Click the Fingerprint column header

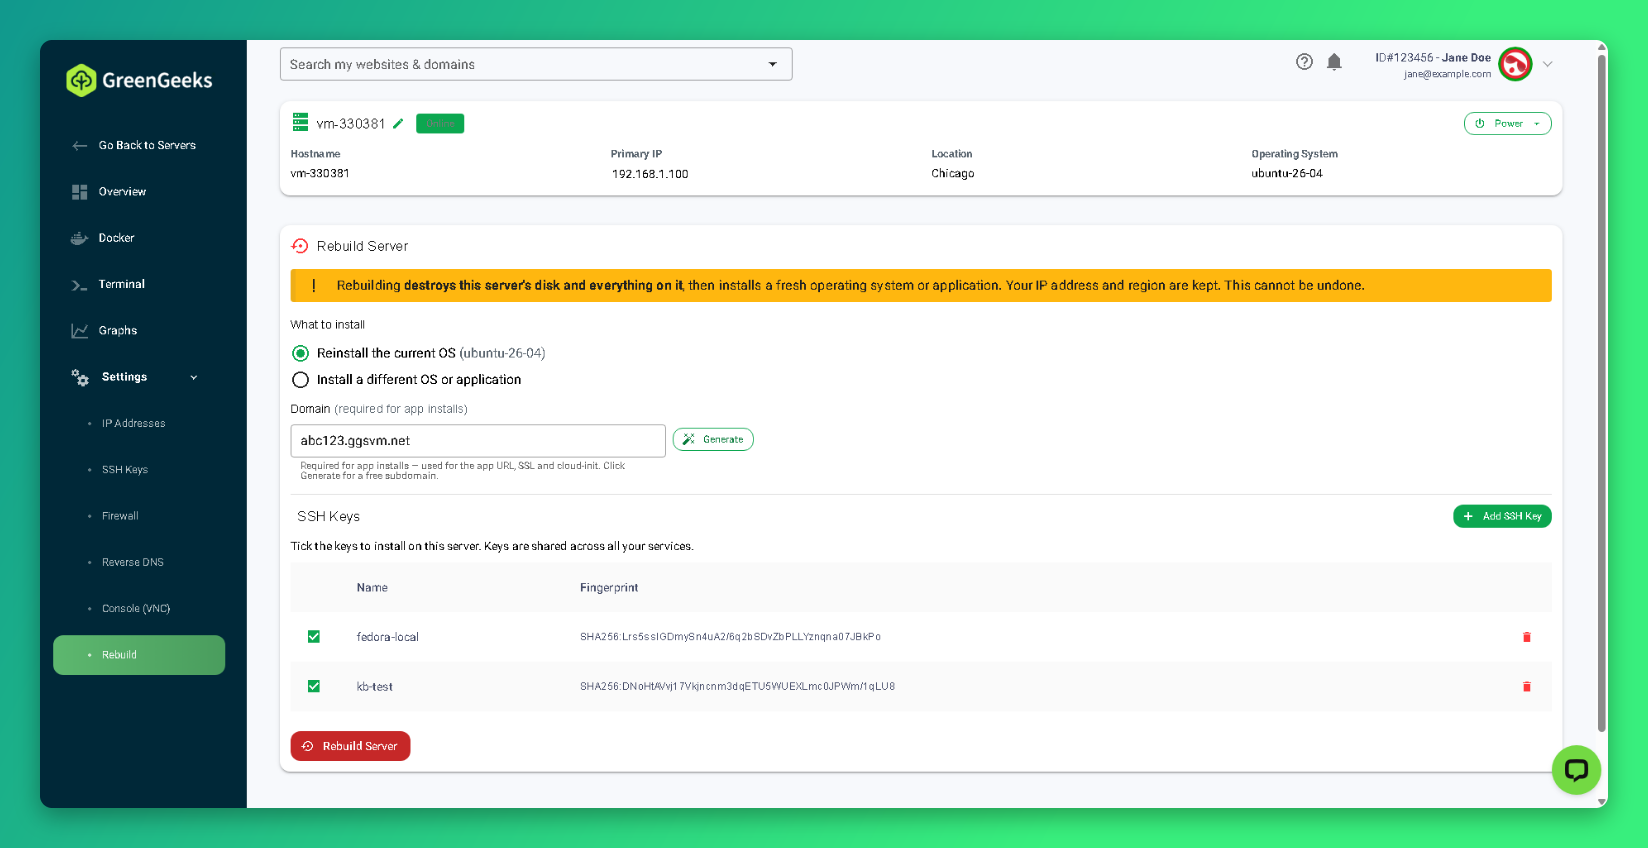click(609, 588)
